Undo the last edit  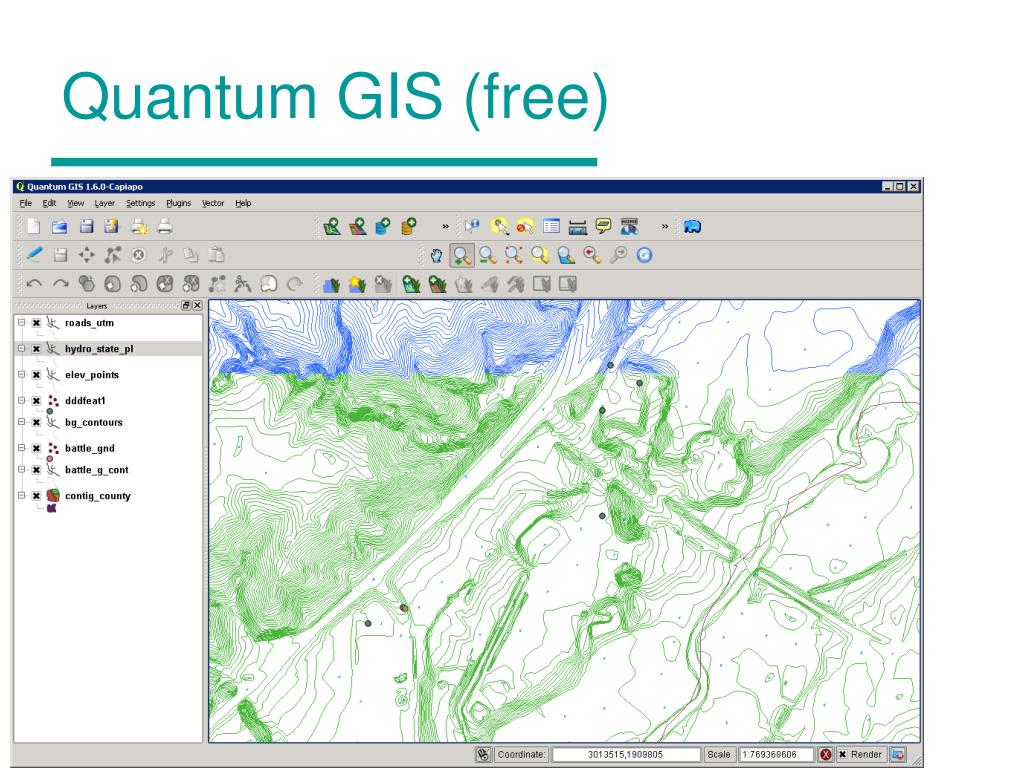point(34,283)
